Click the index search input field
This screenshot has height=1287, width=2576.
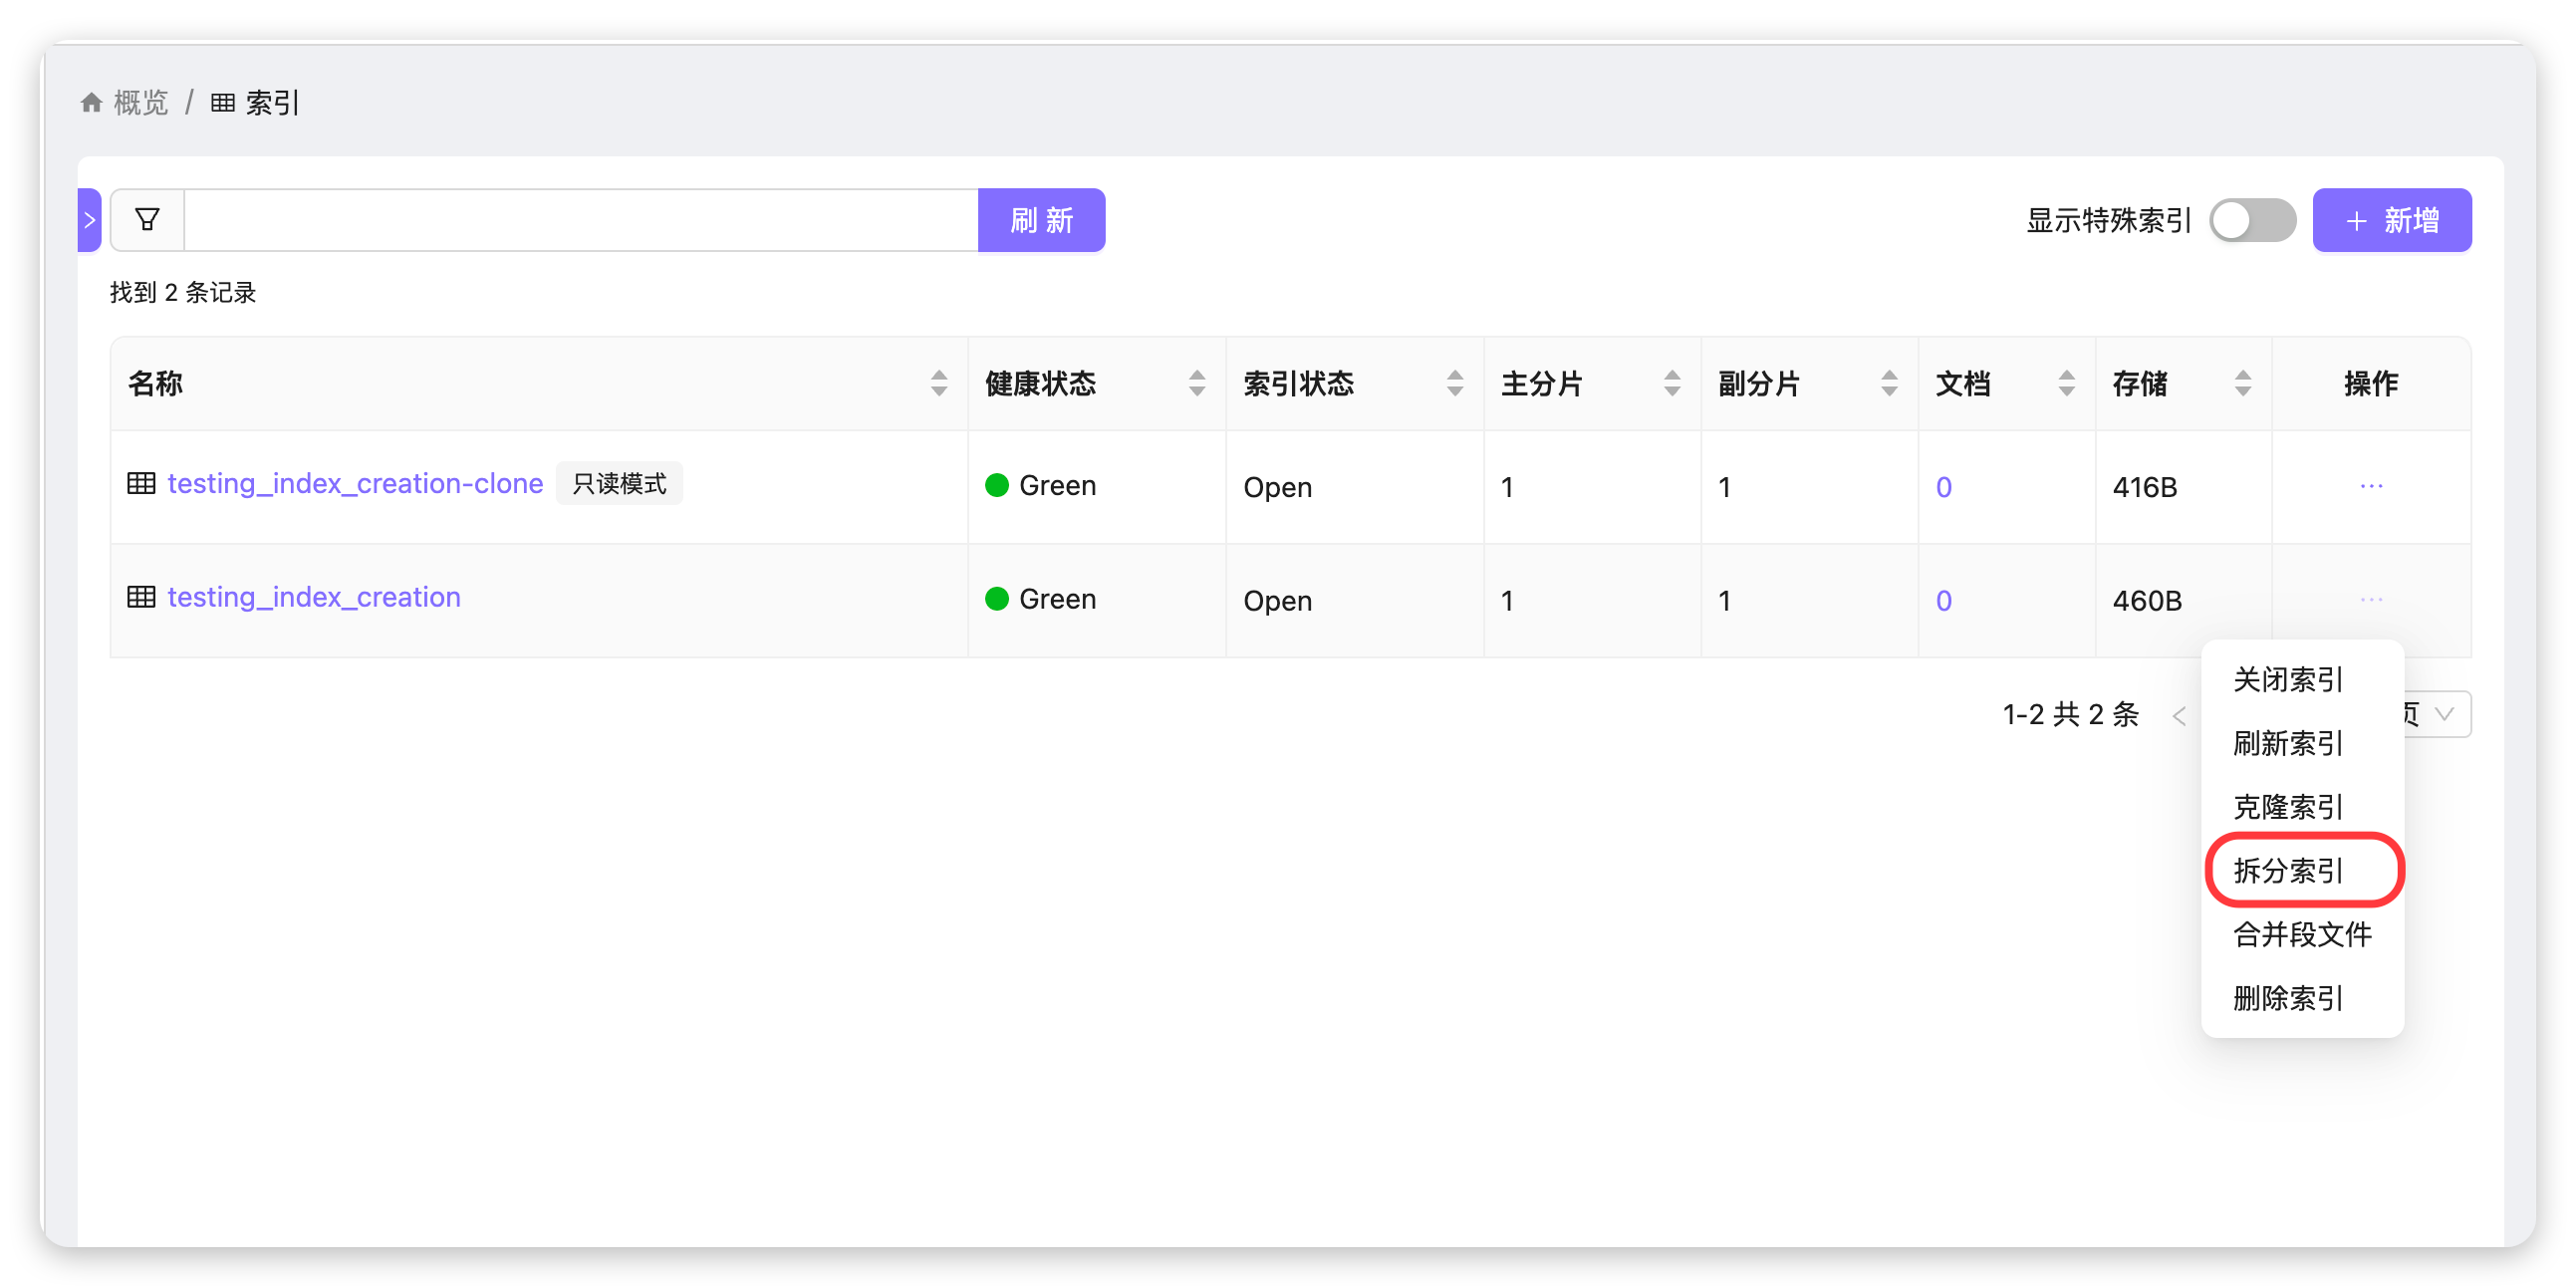tap(580, 220)
